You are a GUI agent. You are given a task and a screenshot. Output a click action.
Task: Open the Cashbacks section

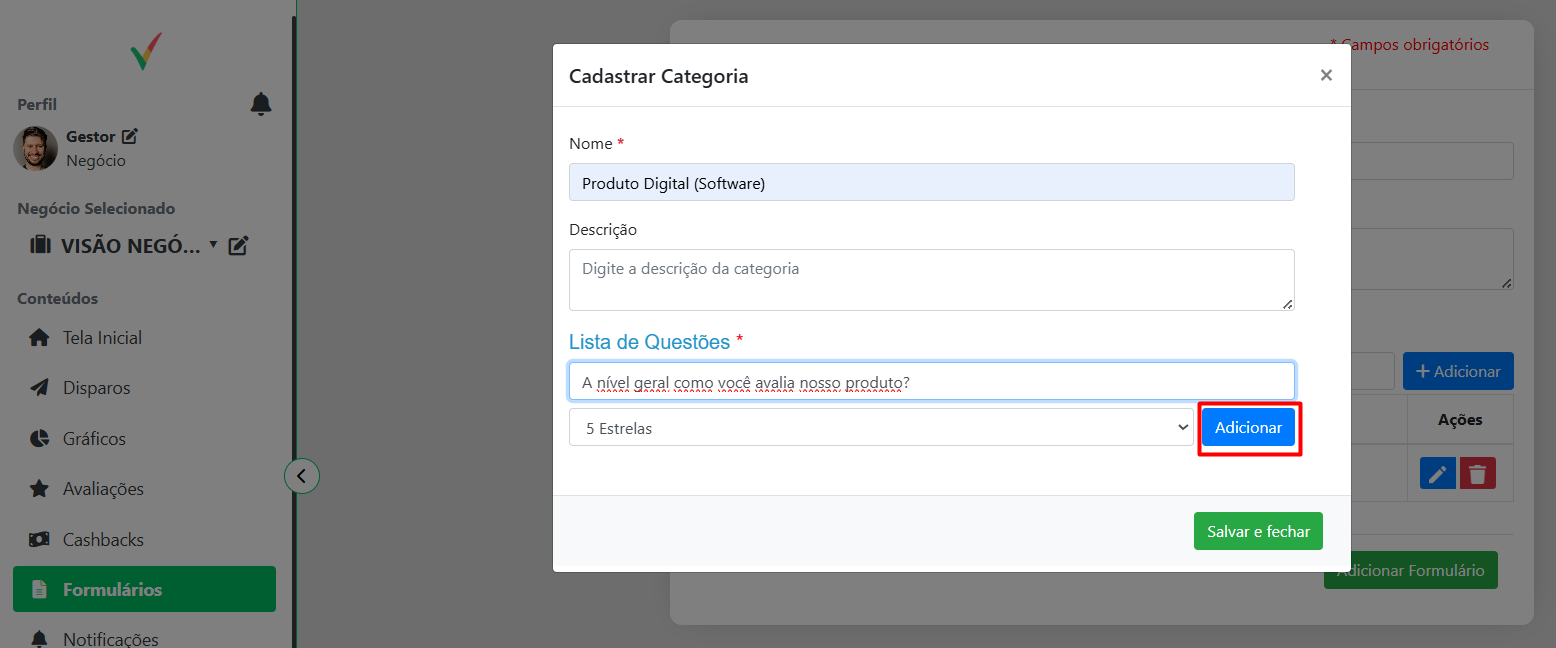click(103, 540)
